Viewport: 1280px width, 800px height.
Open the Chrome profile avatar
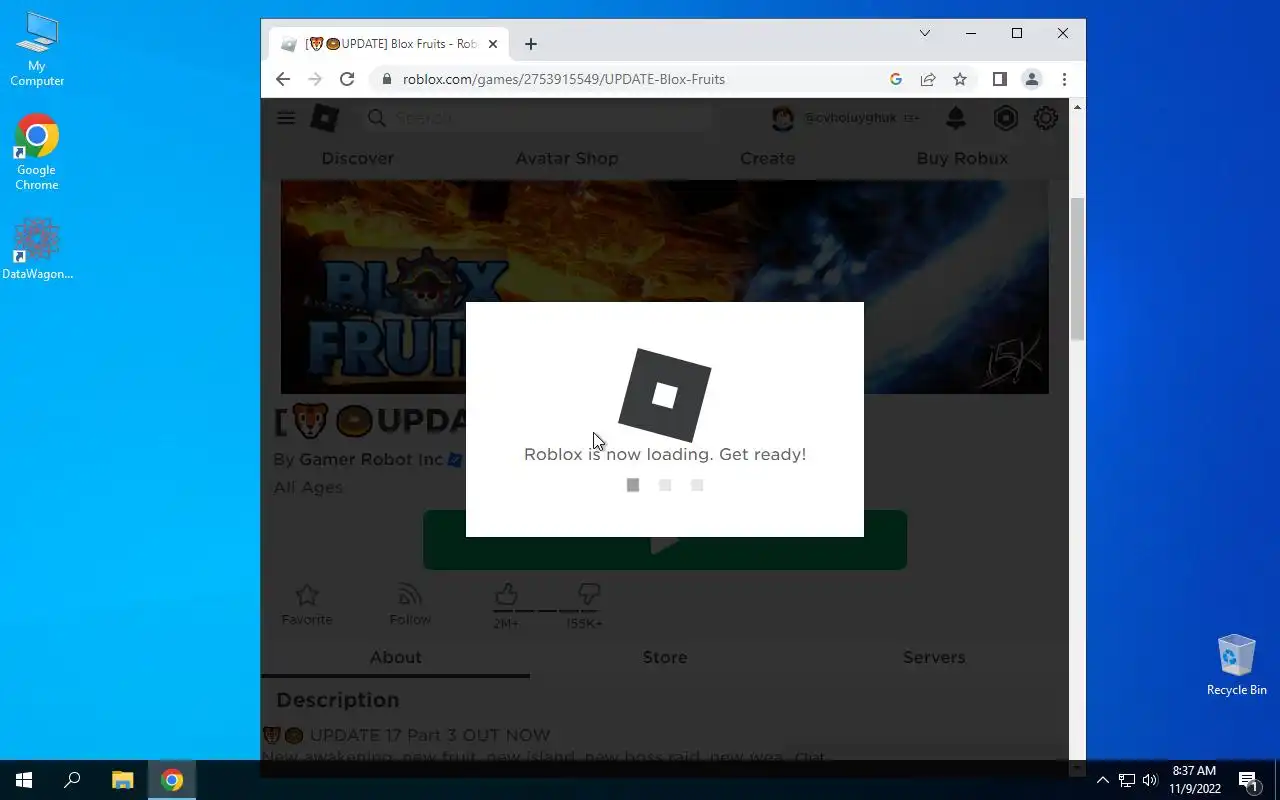[1032, 79]
